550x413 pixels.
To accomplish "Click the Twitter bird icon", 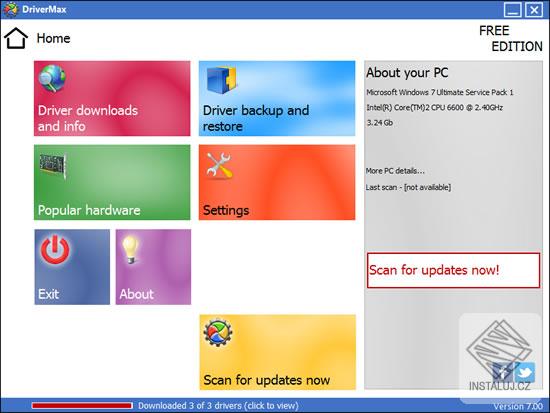I will 525,373.
